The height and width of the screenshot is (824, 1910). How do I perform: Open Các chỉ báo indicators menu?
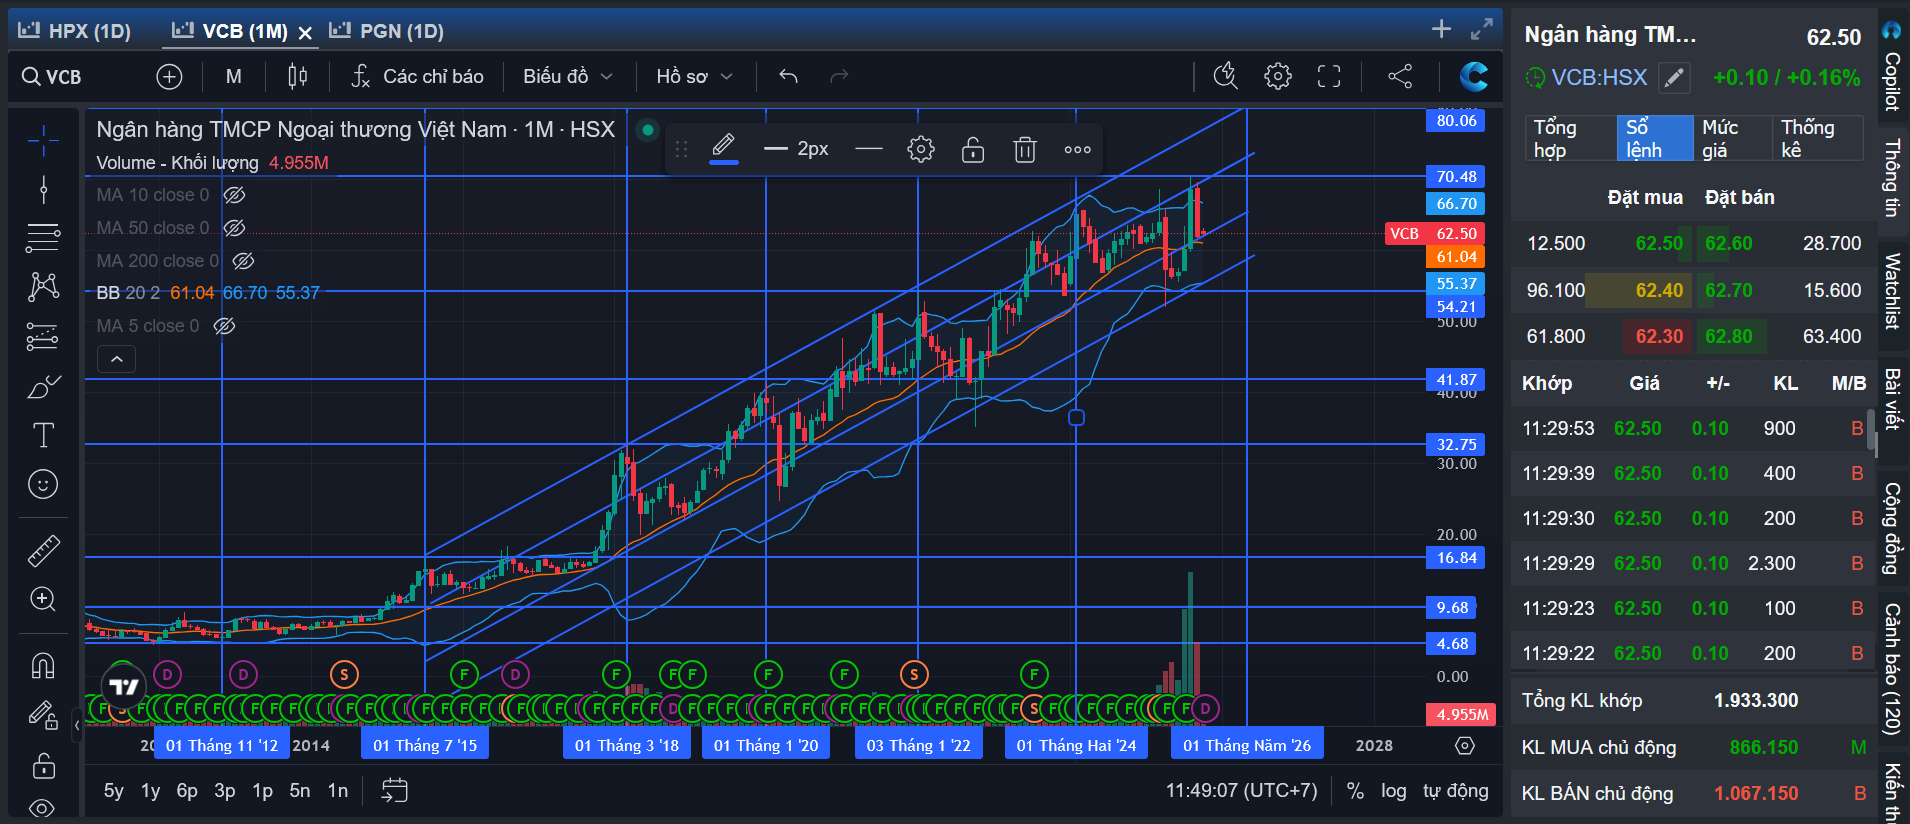[x=417, y=77]
